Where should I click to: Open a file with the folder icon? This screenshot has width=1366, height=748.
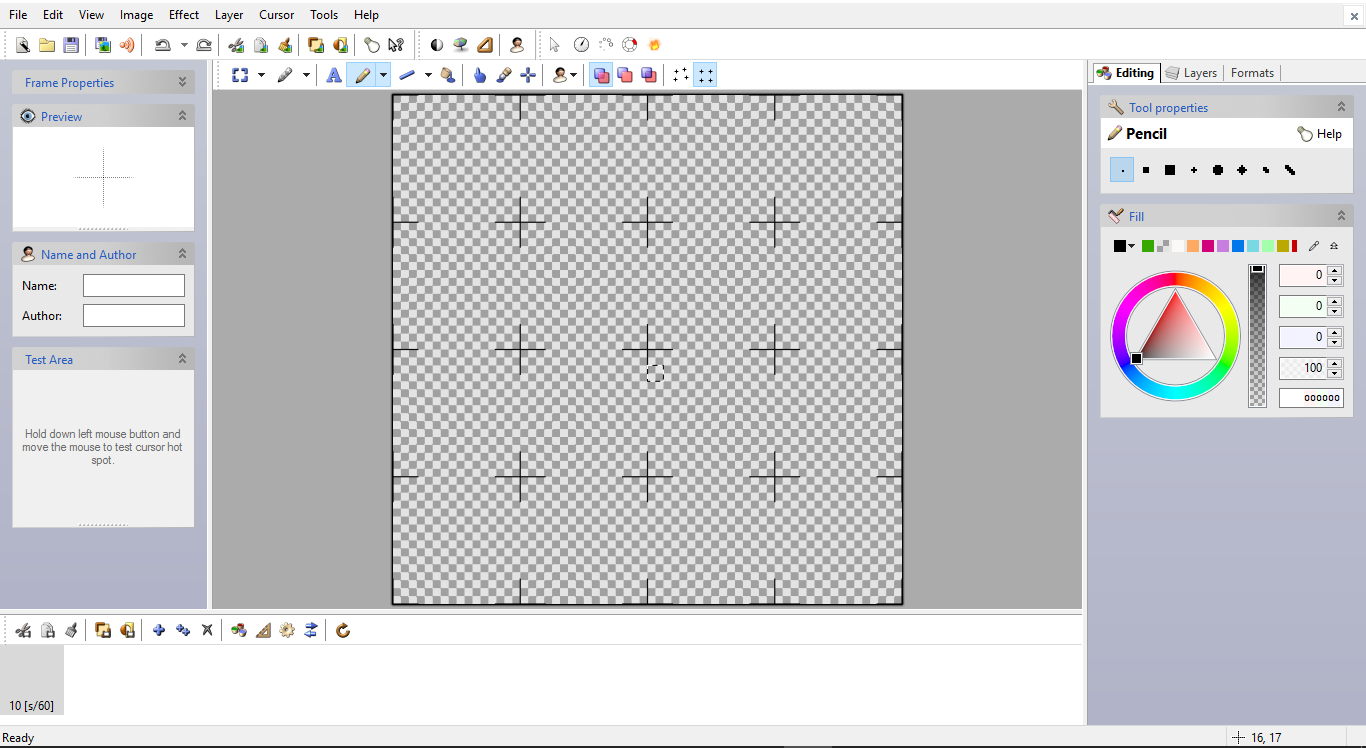(x=47, y=45)
